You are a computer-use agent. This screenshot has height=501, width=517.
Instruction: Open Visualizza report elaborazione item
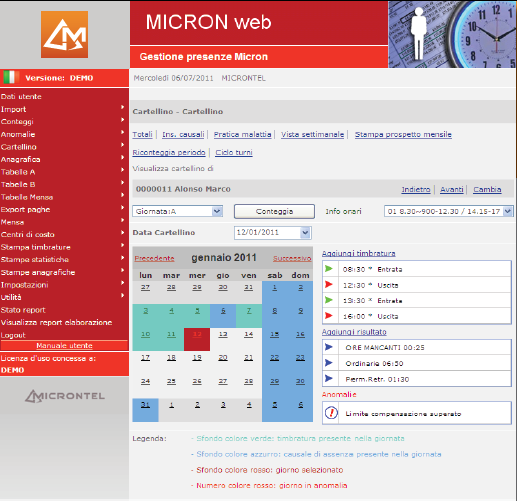point(56,322)
